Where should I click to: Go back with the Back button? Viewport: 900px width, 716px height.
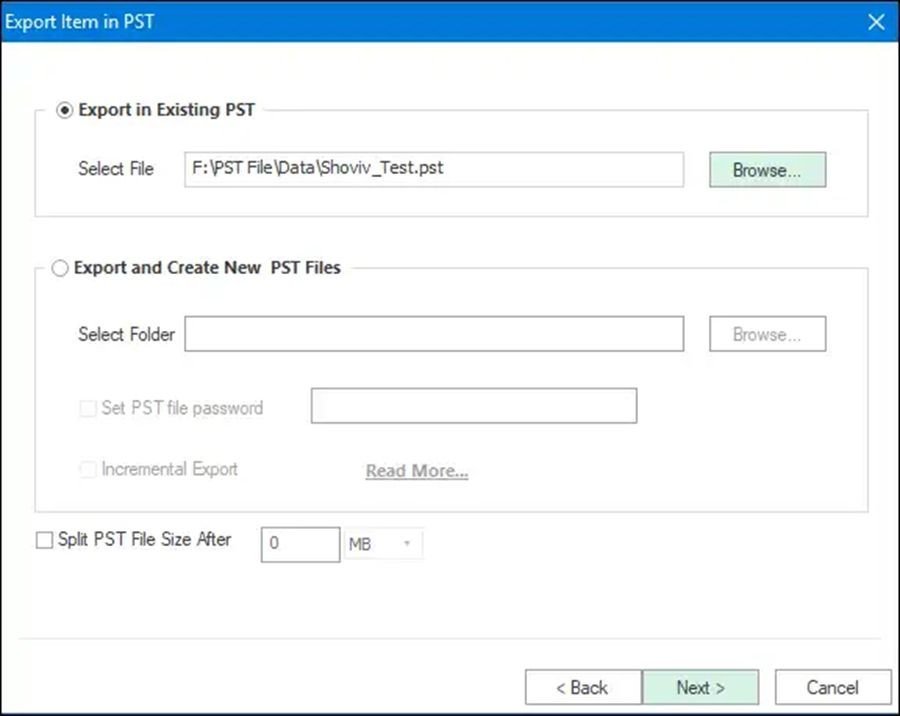583,687
